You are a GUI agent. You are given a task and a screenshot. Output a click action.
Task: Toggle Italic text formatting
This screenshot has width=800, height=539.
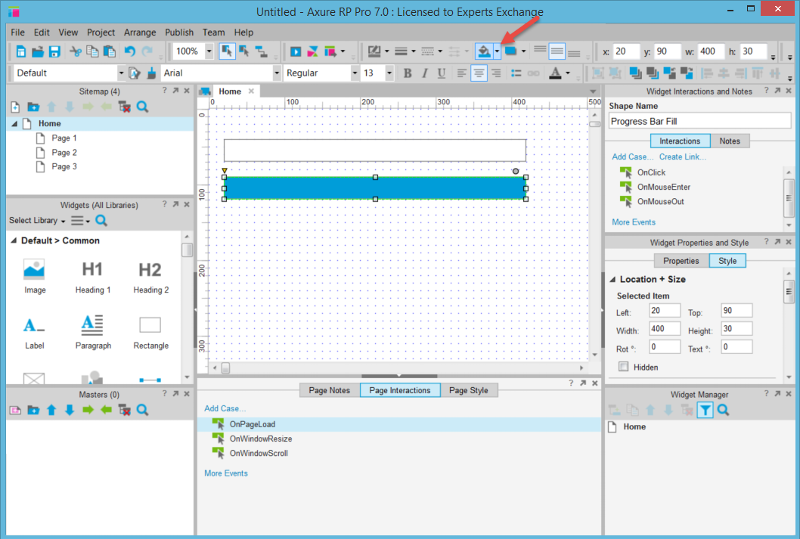[424, 73]
